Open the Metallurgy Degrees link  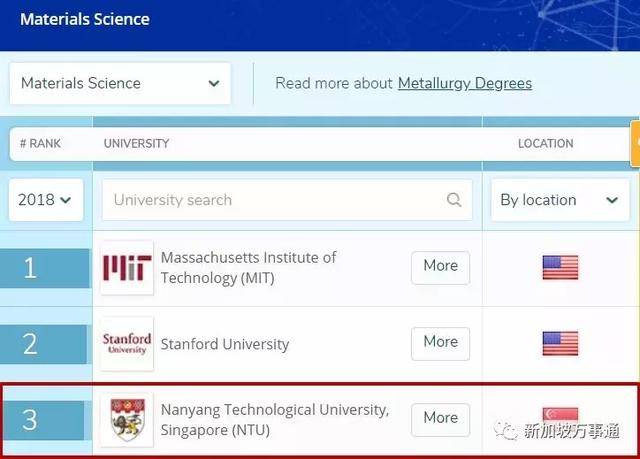[465, 83]
